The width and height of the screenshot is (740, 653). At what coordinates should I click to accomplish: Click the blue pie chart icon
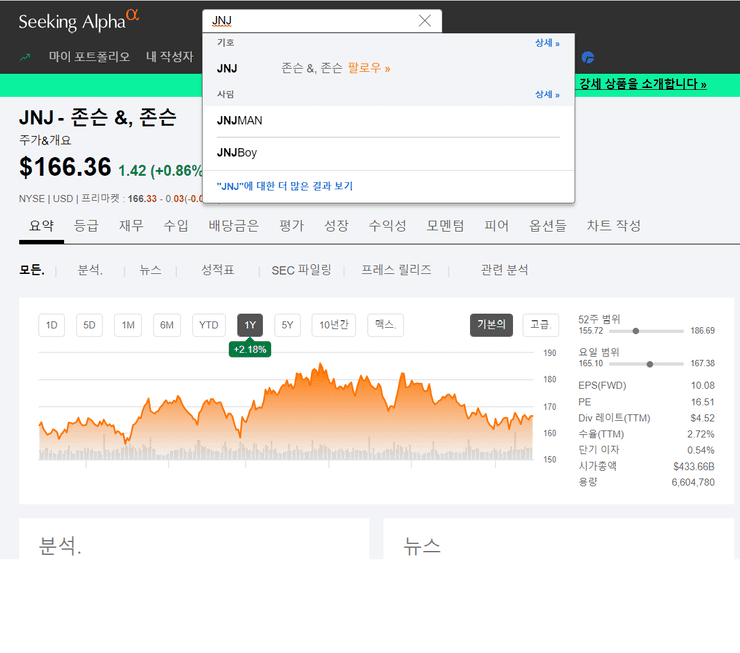click(588, 58)
